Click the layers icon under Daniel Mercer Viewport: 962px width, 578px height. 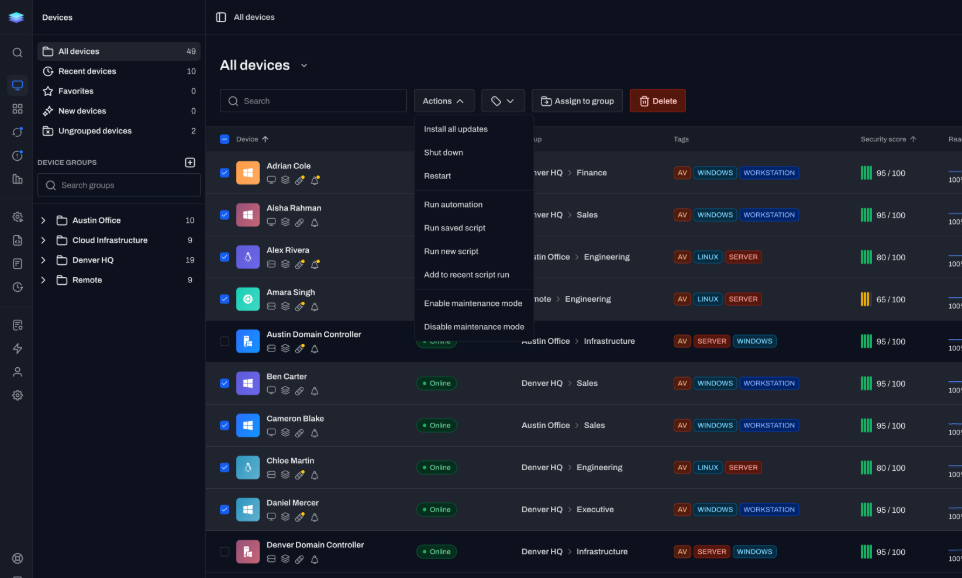285,517
